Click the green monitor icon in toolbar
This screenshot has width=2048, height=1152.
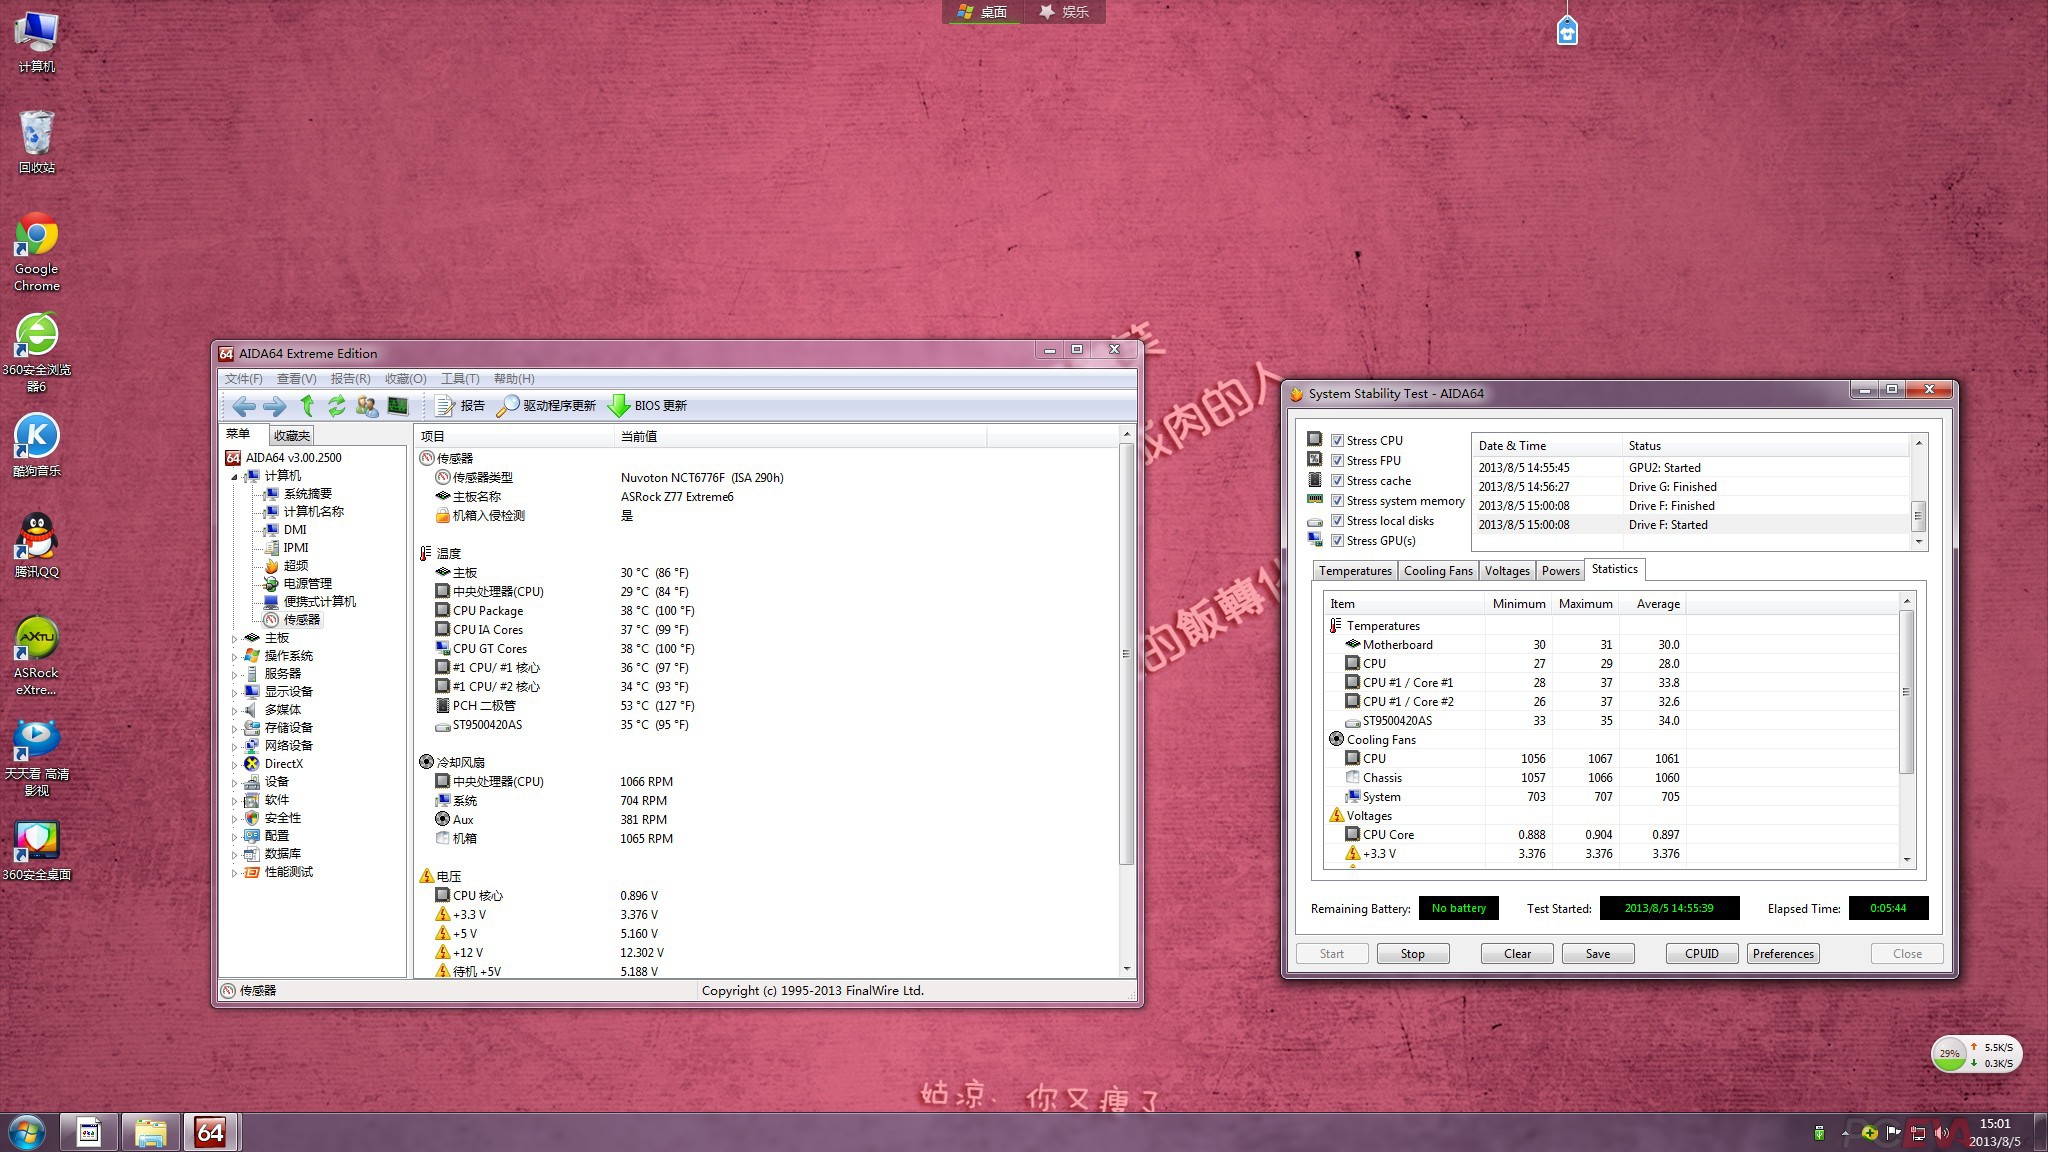(398, 405)
